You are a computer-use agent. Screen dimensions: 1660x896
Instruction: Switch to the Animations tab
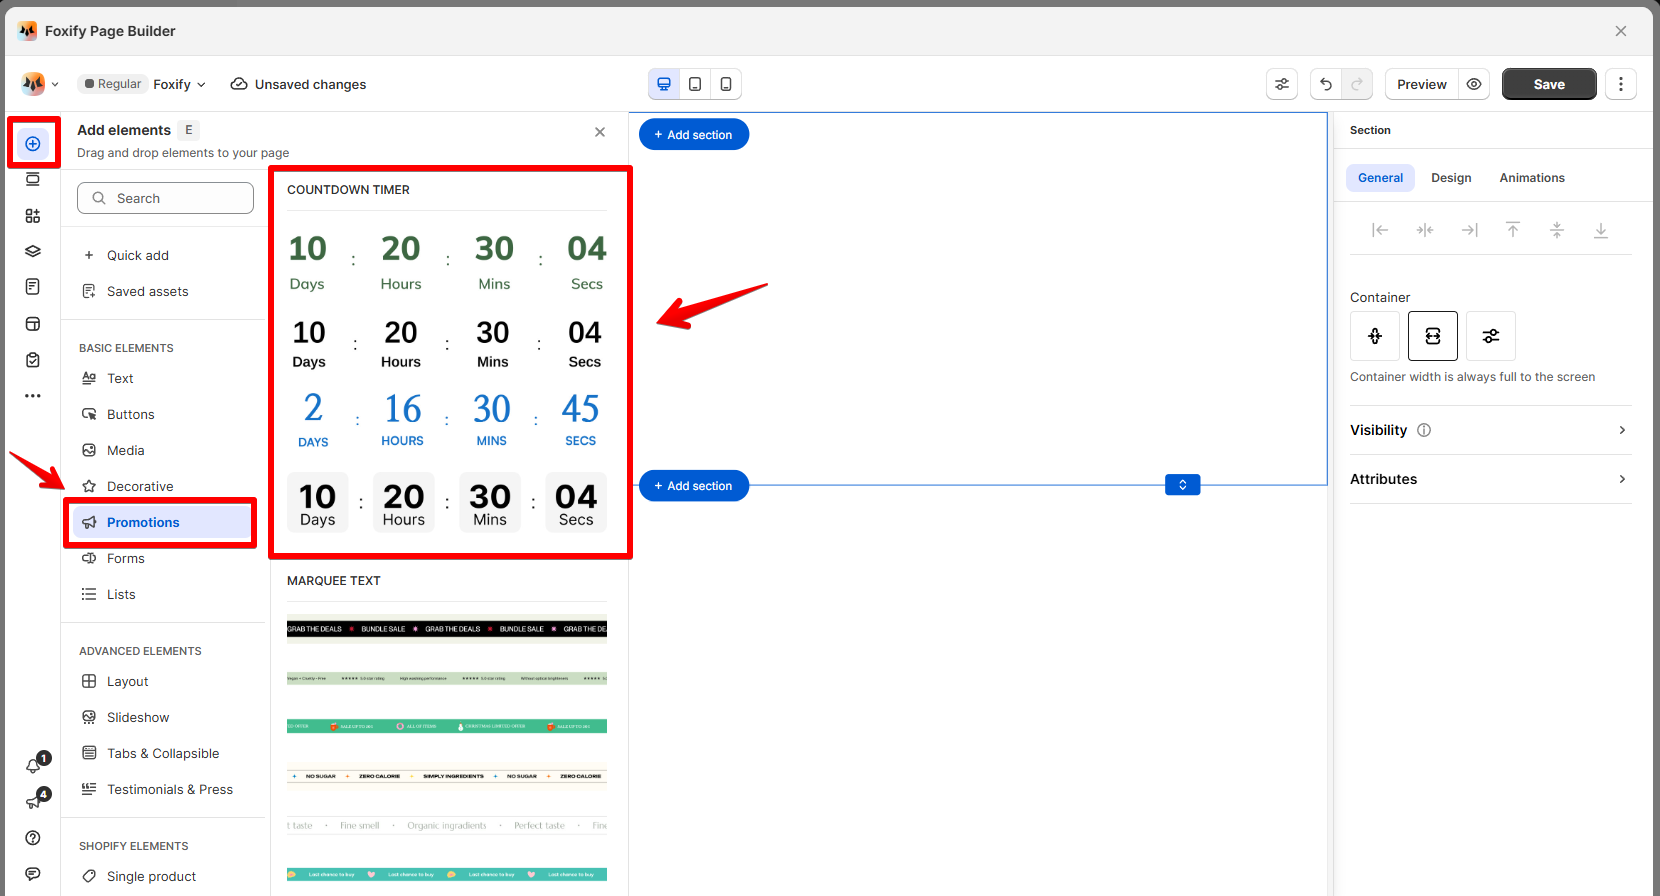pyautogui.click(x=1532, y=178)
